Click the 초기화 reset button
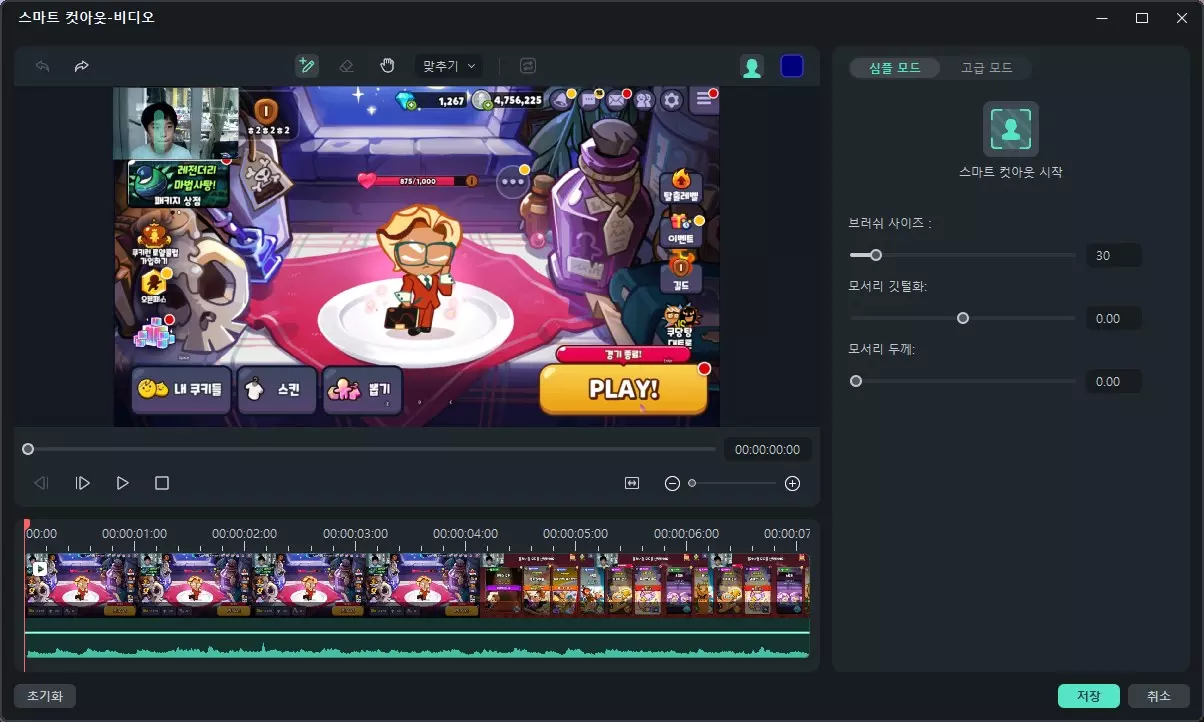The height and width of the screenshot is (722, 1204). pyautogui.click(x=45, y=696)
